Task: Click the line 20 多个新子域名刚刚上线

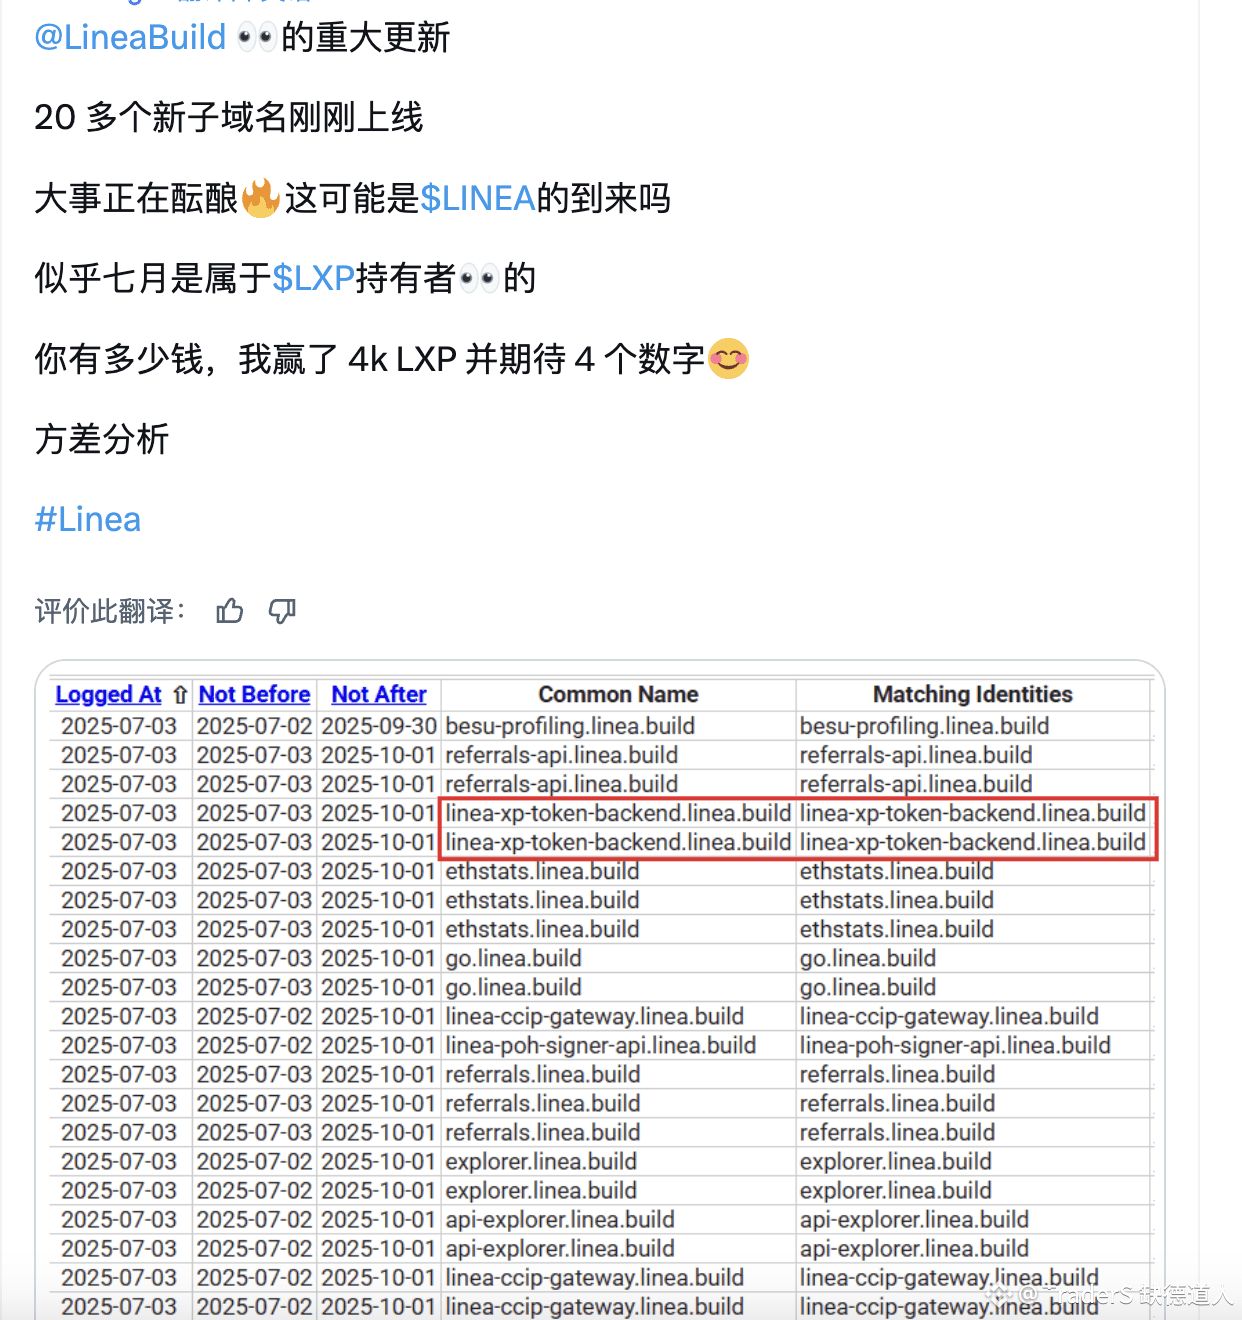Action: tap(229, 117)
